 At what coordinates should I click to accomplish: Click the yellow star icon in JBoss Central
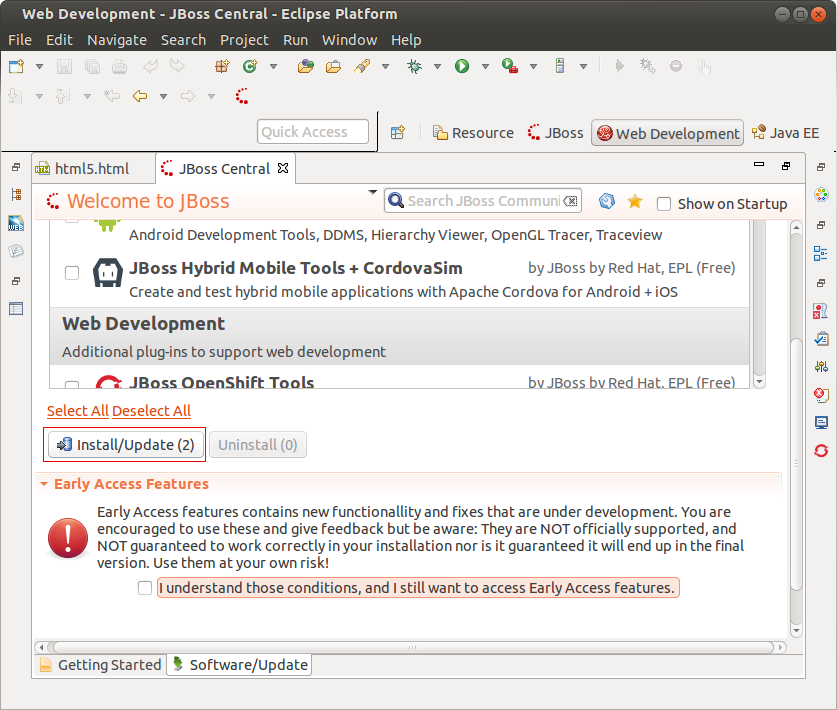point(634,202)
